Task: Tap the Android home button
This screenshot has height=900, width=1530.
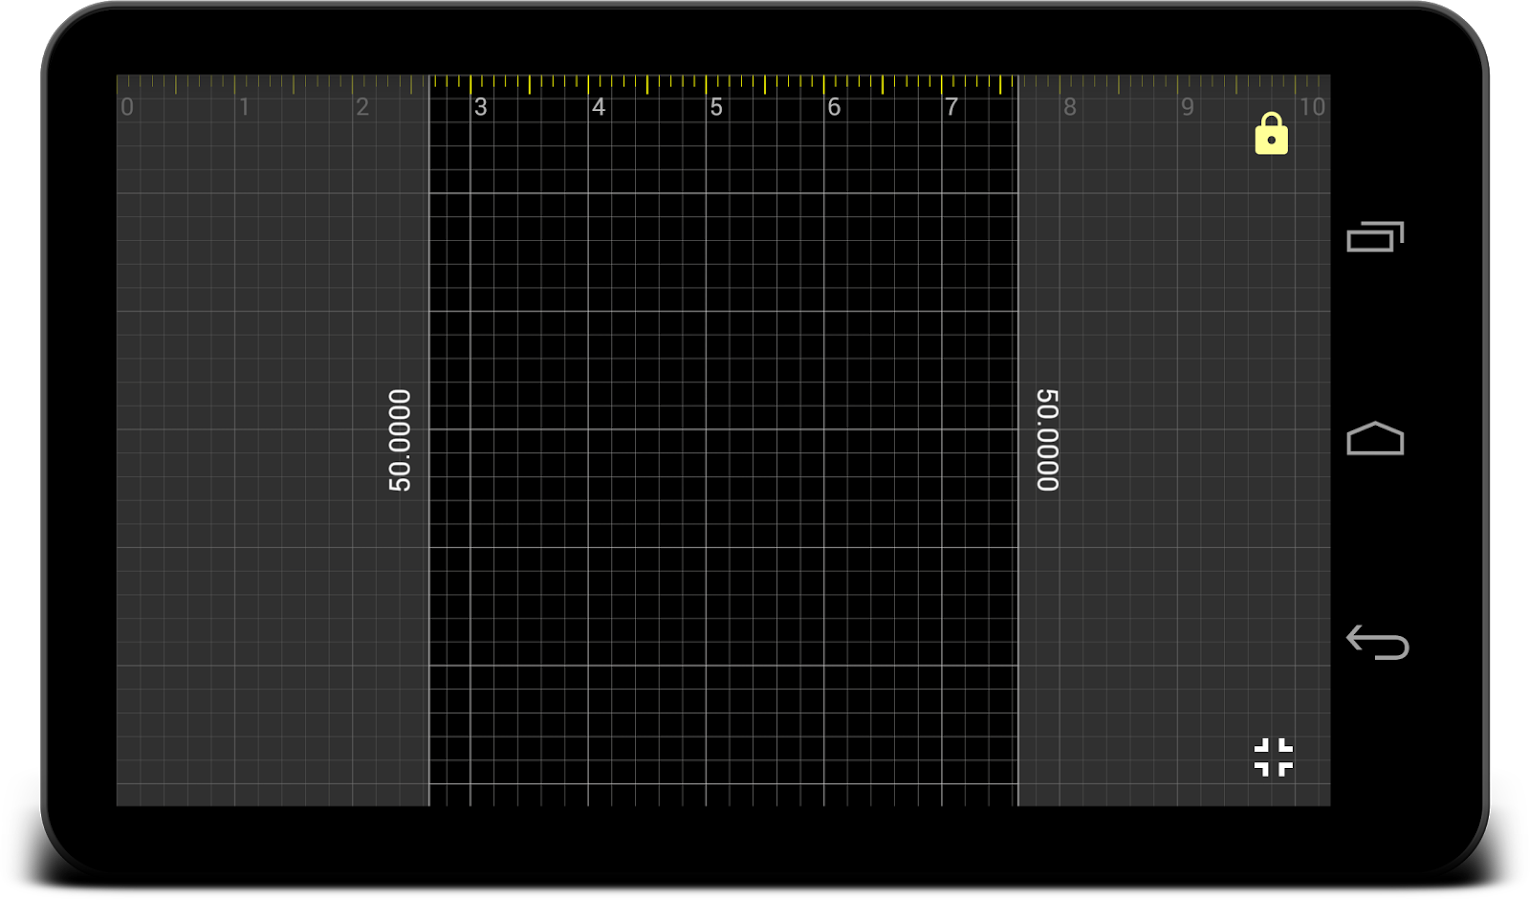Action: [x=1375, y=438]
